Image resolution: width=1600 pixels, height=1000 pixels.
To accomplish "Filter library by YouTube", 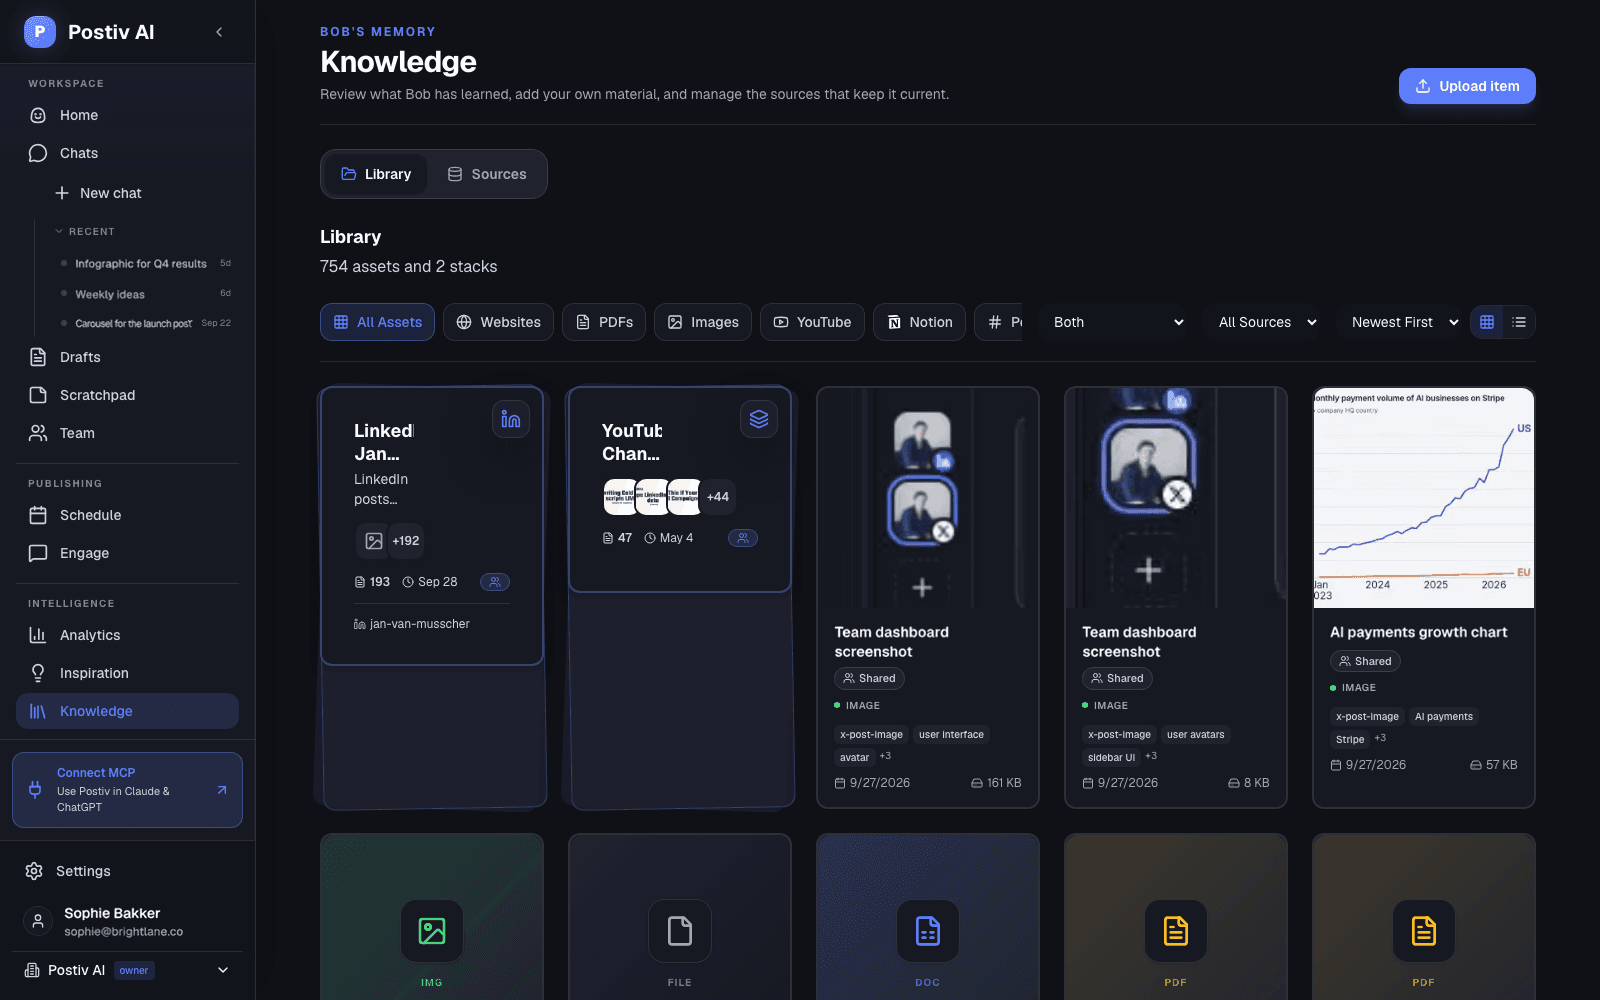I will pyautogui.click(x=812, y=322).
